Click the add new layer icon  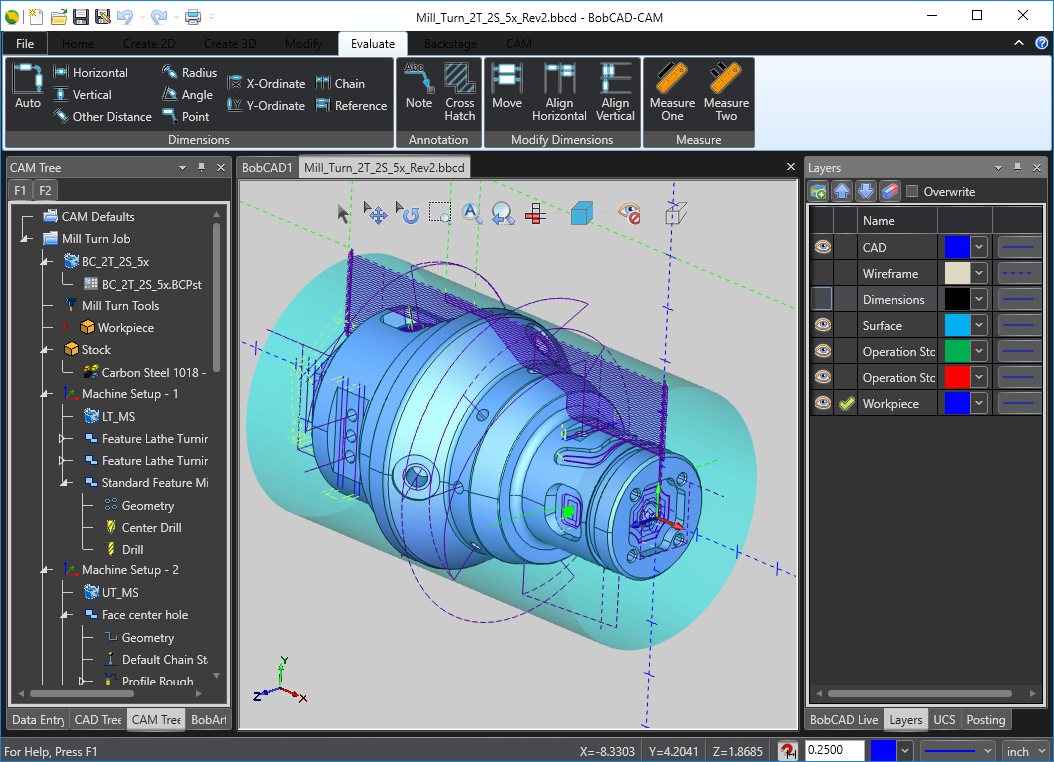(x=819, y=192)
